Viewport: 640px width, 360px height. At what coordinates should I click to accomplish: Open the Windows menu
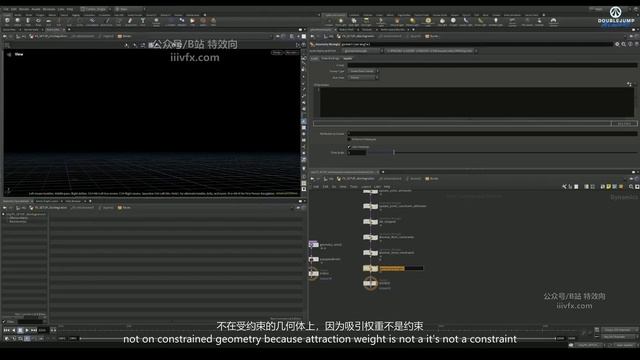pos(49,9)
